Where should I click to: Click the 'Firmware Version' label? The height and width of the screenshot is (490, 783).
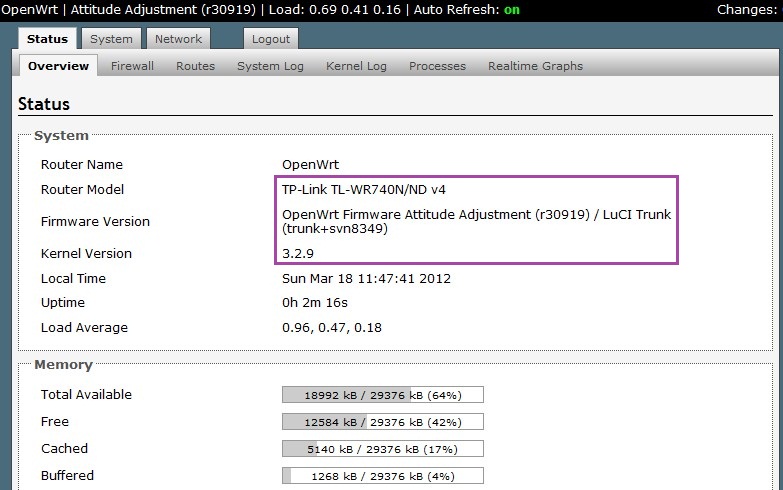(x=95, y=222)
